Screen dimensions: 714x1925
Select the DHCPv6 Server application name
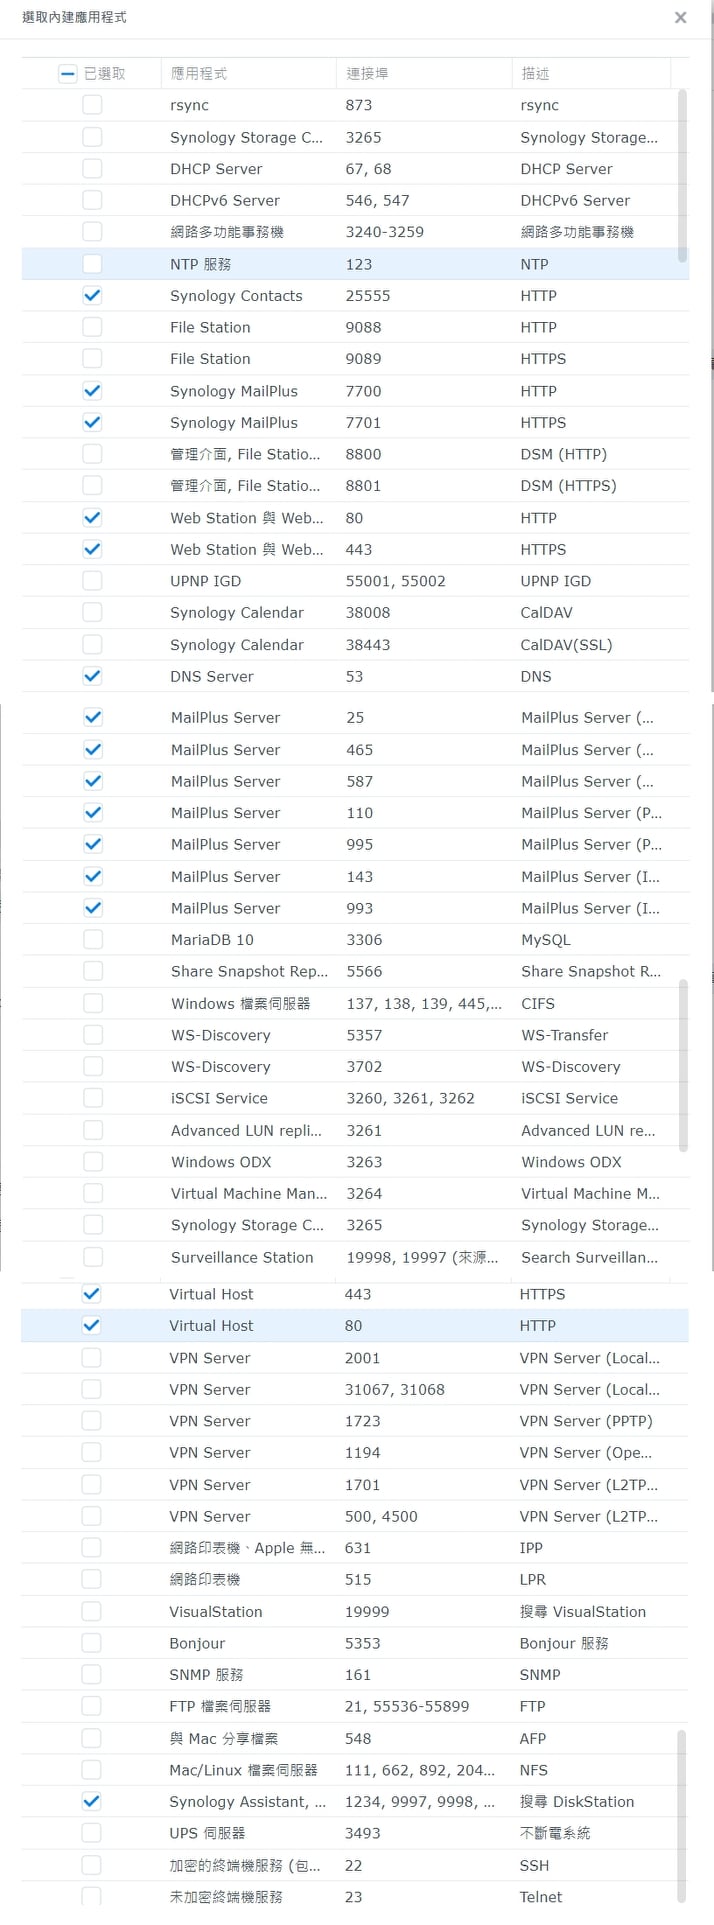pyautogui.click(x=225, y=200)
